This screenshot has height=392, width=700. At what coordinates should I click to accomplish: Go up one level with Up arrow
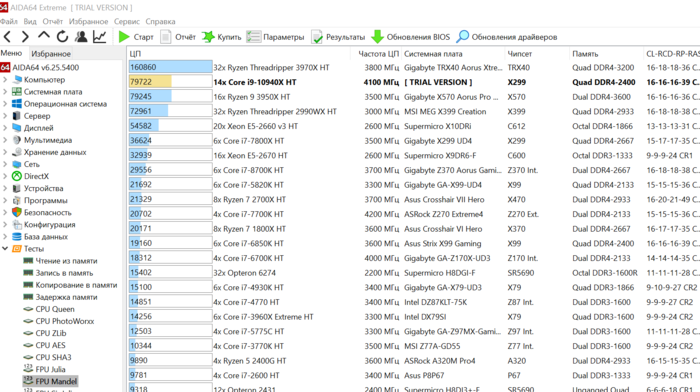[x=44, y=36]
